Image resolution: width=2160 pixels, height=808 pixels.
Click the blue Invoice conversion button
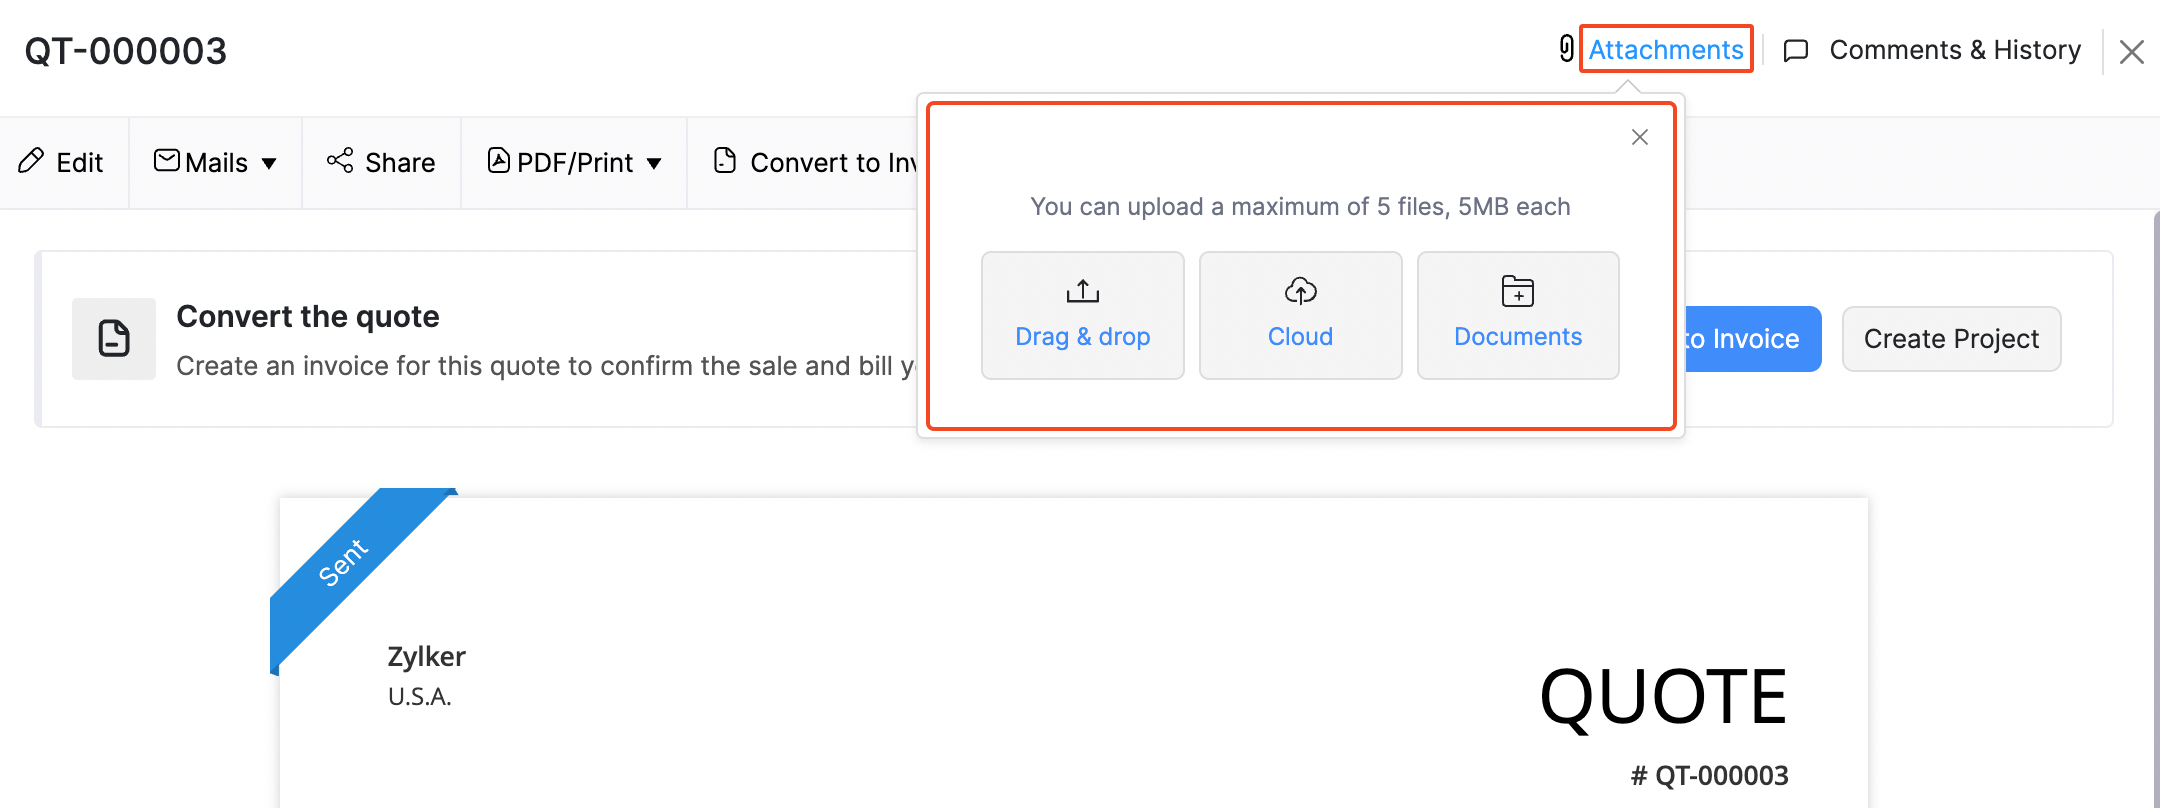[x=1750, y=339]
